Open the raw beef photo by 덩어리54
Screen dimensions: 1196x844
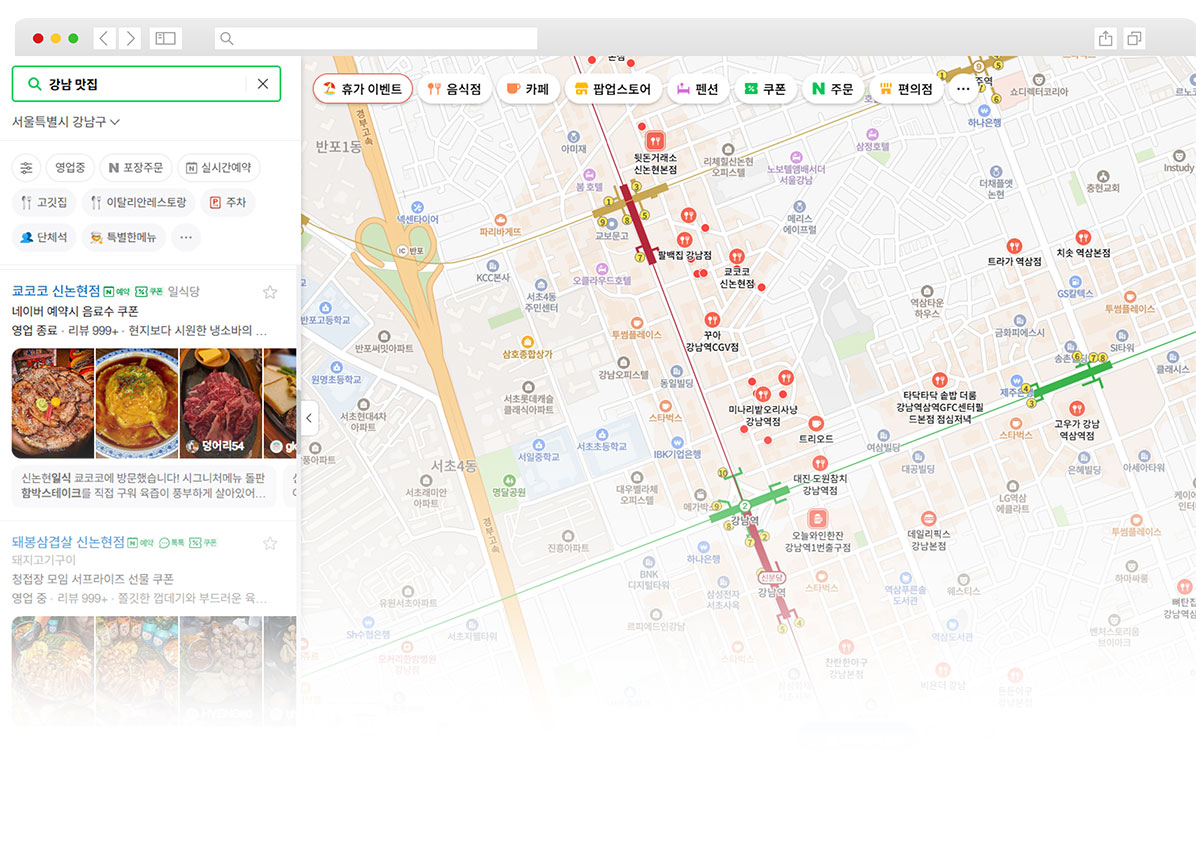pos(220,403)
